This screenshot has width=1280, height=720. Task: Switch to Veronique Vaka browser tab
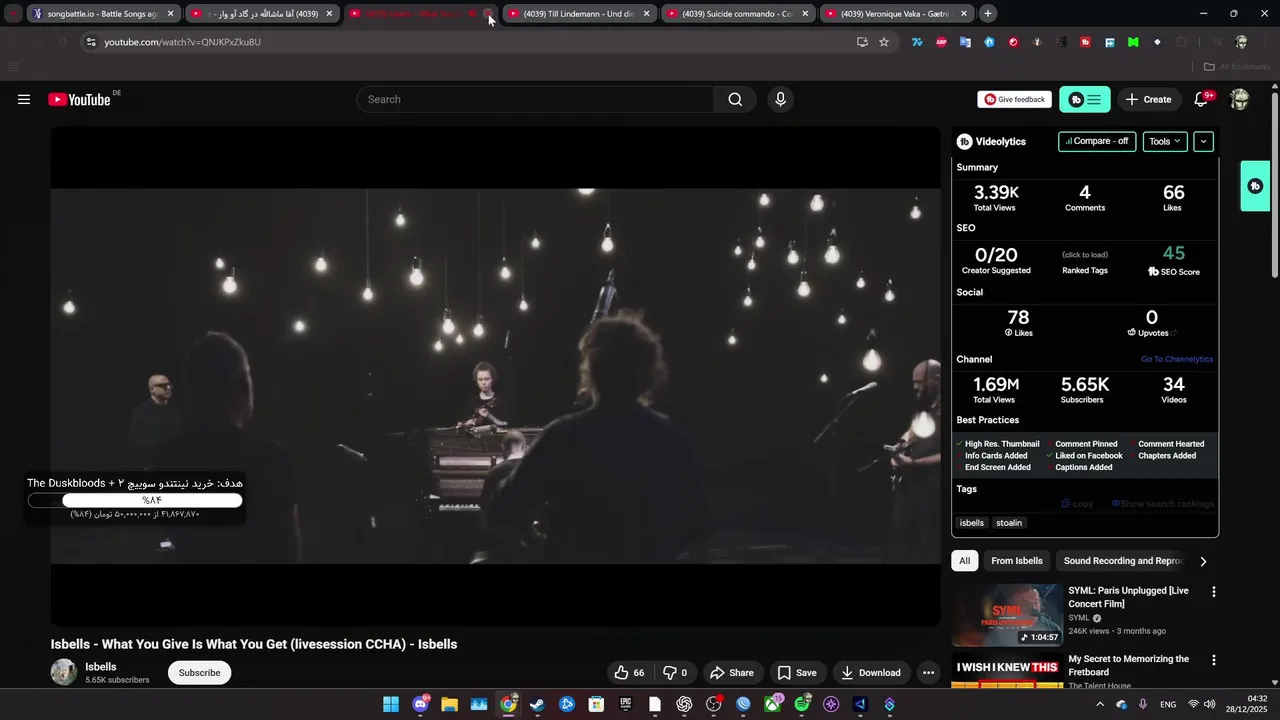[x=896, y=14]
